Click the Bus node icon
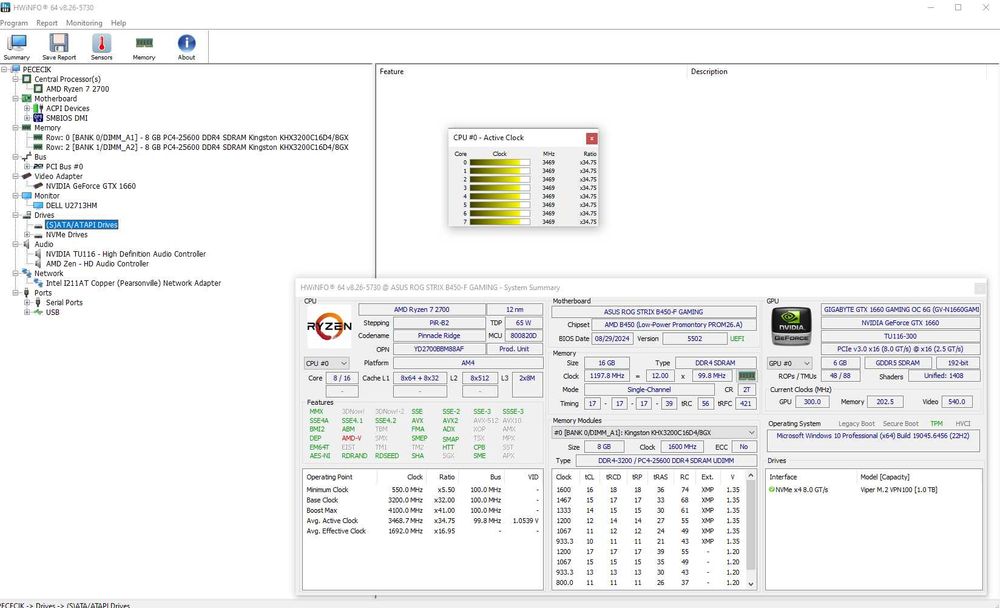The width and height of the screenshot is (1000, 608). pyautogui.click(x=27, y=156)
